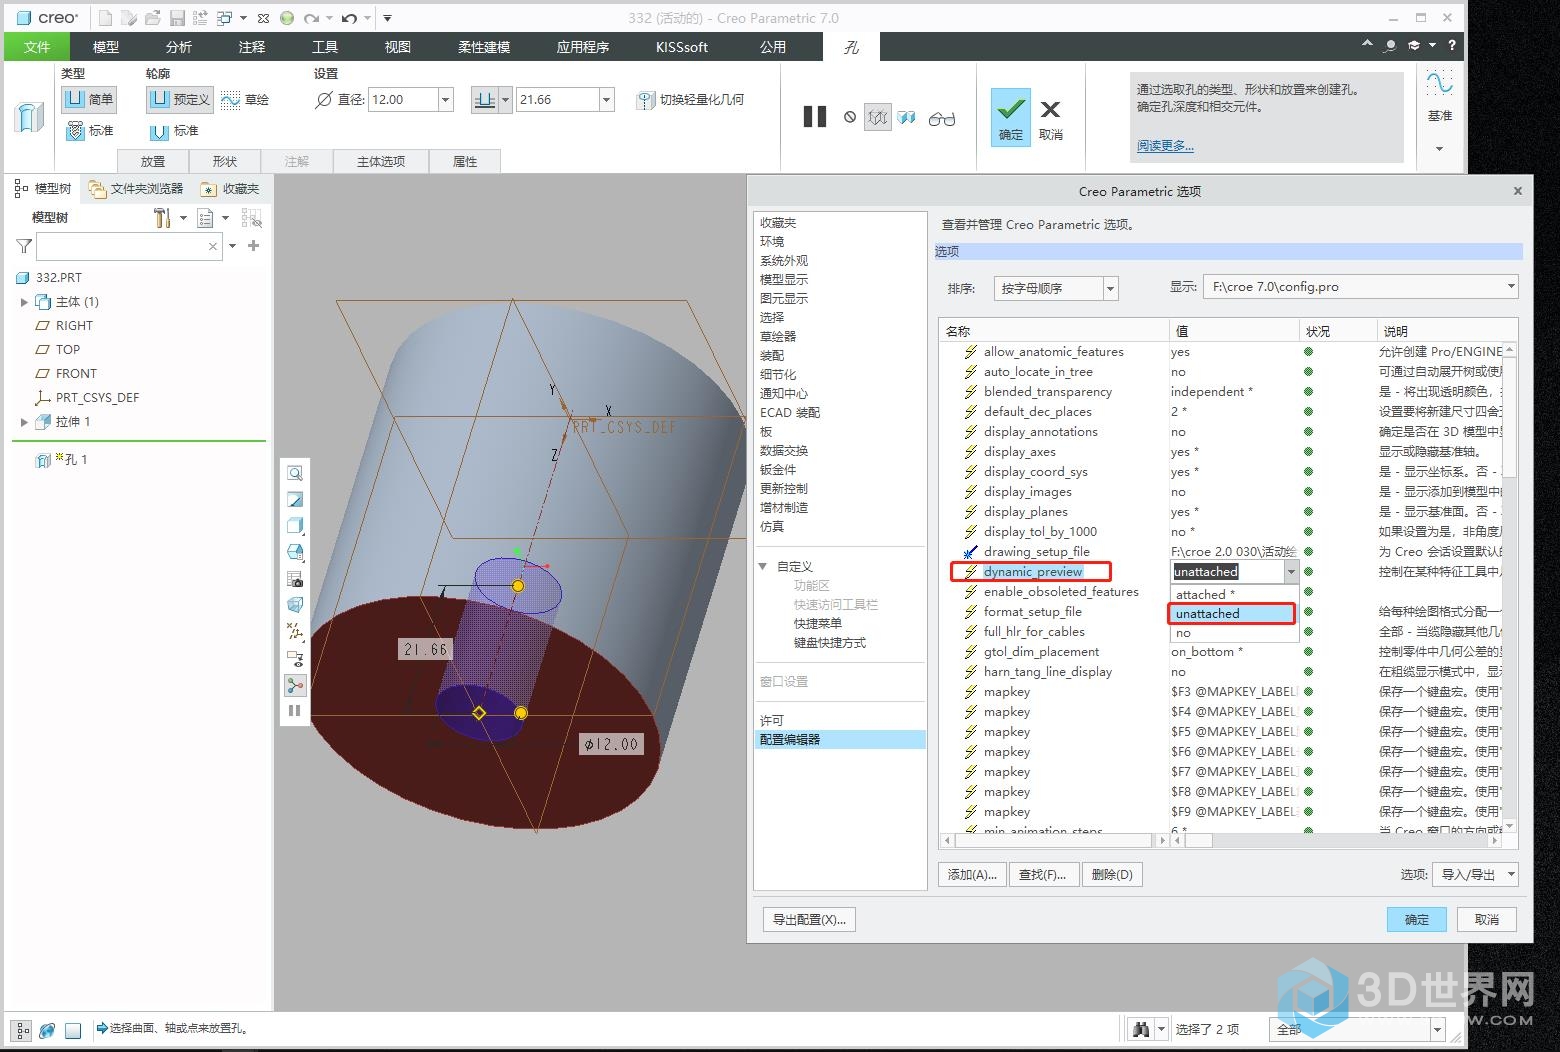
Task: Open the diameter value dropdown
Action: click(446, 100)
